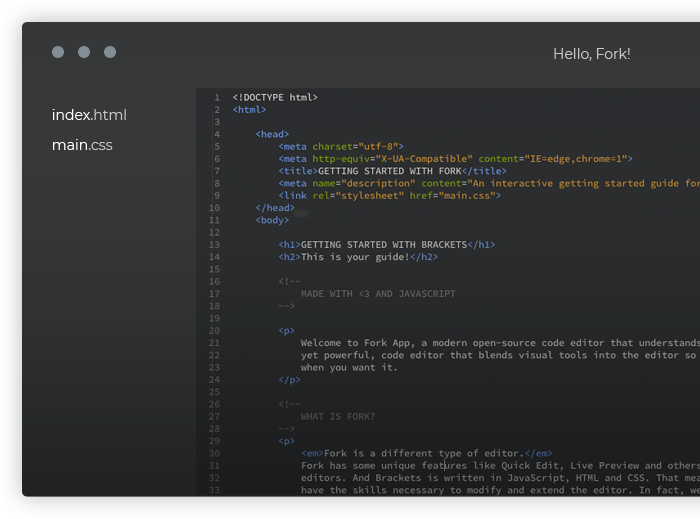Click the first gray window control dot
The height and width of the screenshot is (519, 700).
click(x=58, y=52)
